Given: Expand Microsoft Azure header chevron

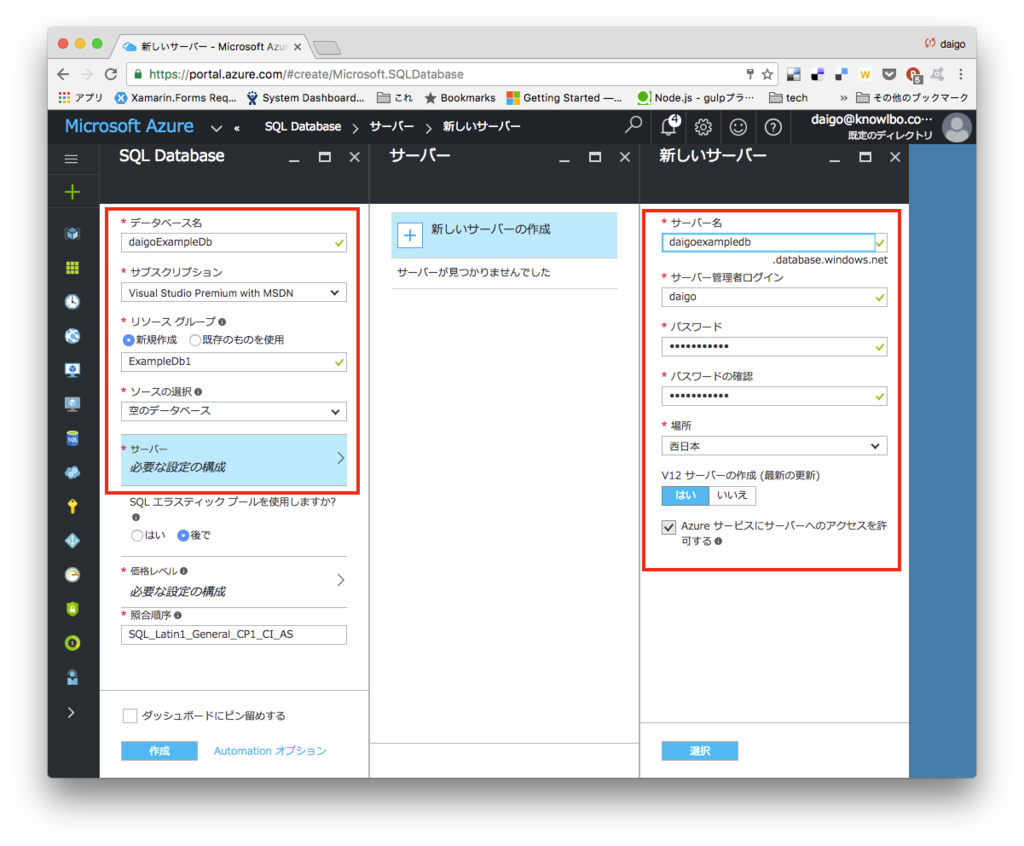Looking at the screenshot, I should pyautogui.click(x=216, y=128).
